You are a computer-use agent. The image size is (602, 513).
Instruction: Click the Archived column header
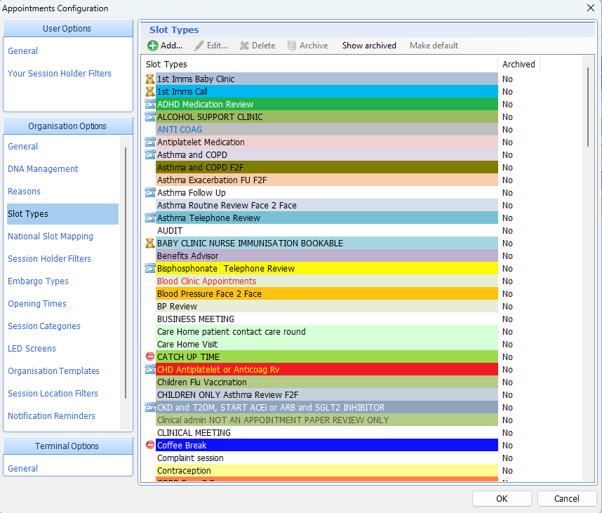[x=519, y=65]
